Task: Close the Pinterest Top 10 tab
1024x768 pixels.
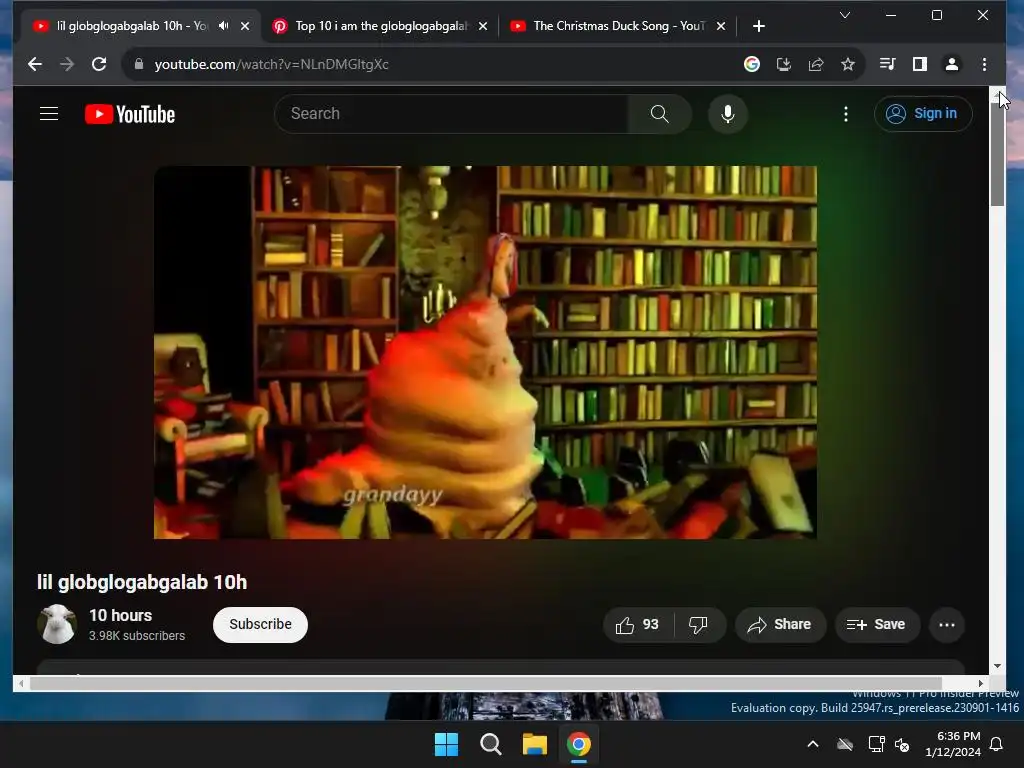Action: (x=483, y=26)
